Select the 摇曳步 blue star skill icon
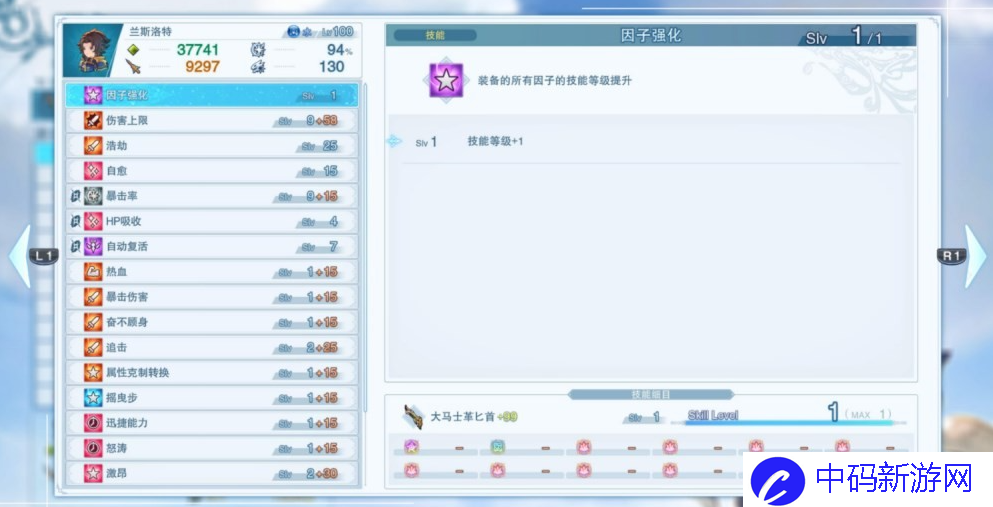Image resolution: width=993 pixels, height=507 pixels. click(93, 397)
